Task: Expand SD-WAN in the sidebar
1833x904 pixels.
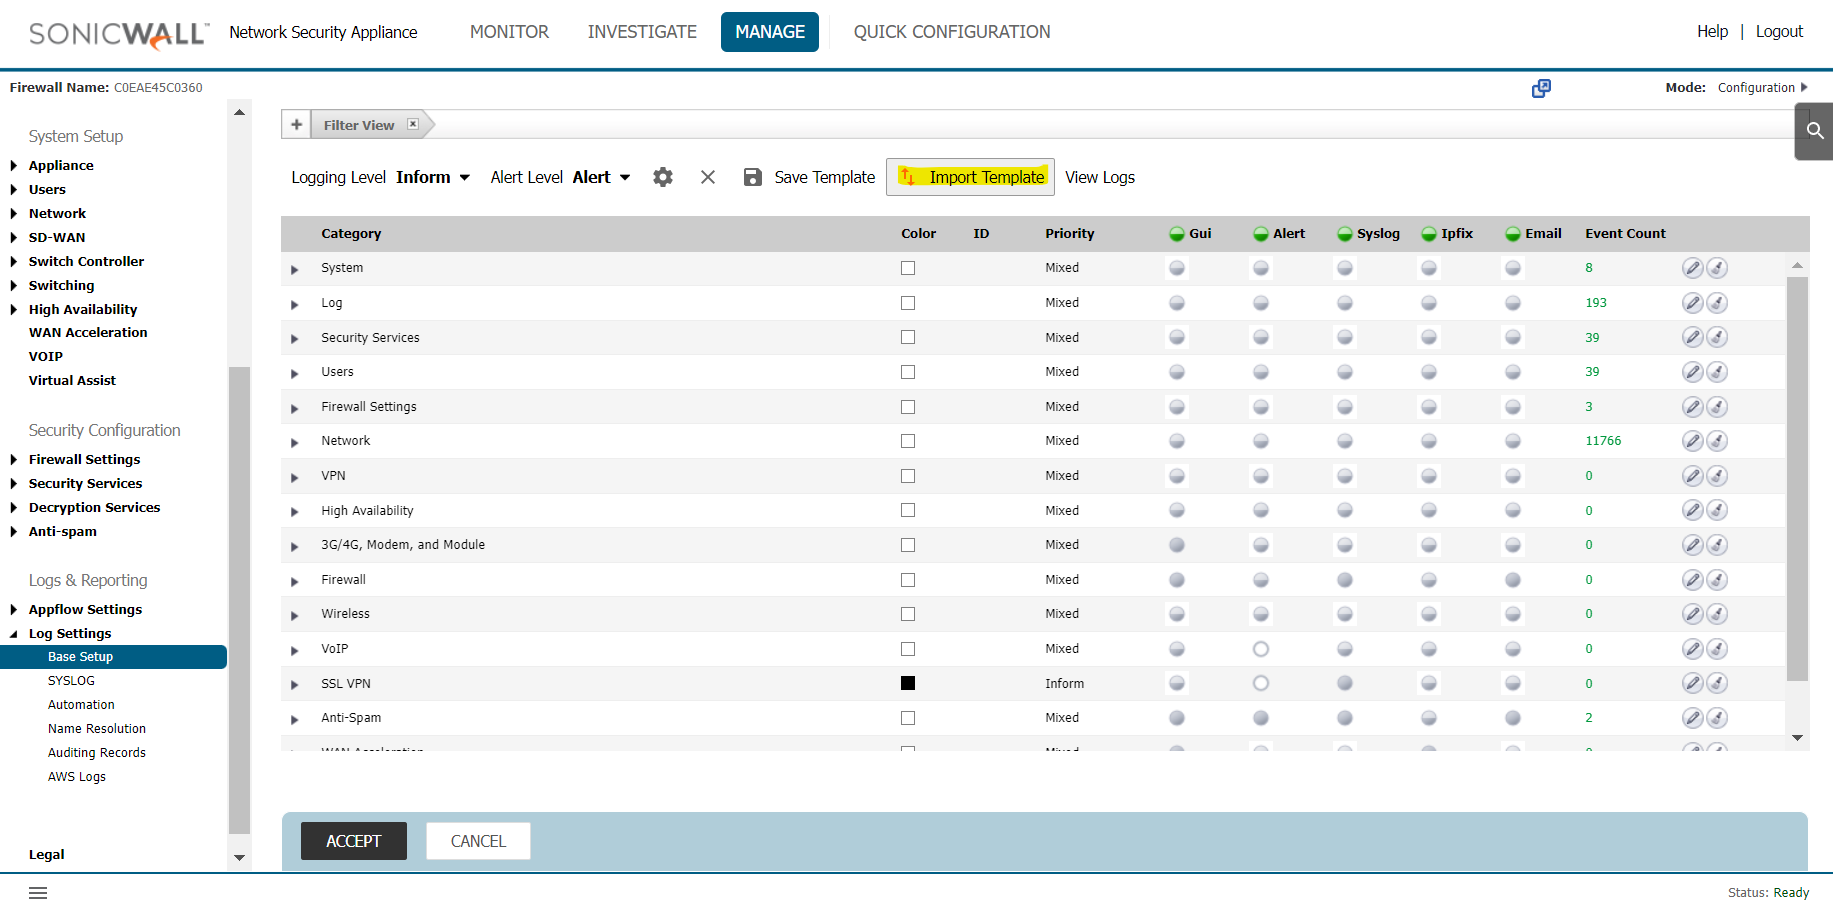Action: [14, 238]
